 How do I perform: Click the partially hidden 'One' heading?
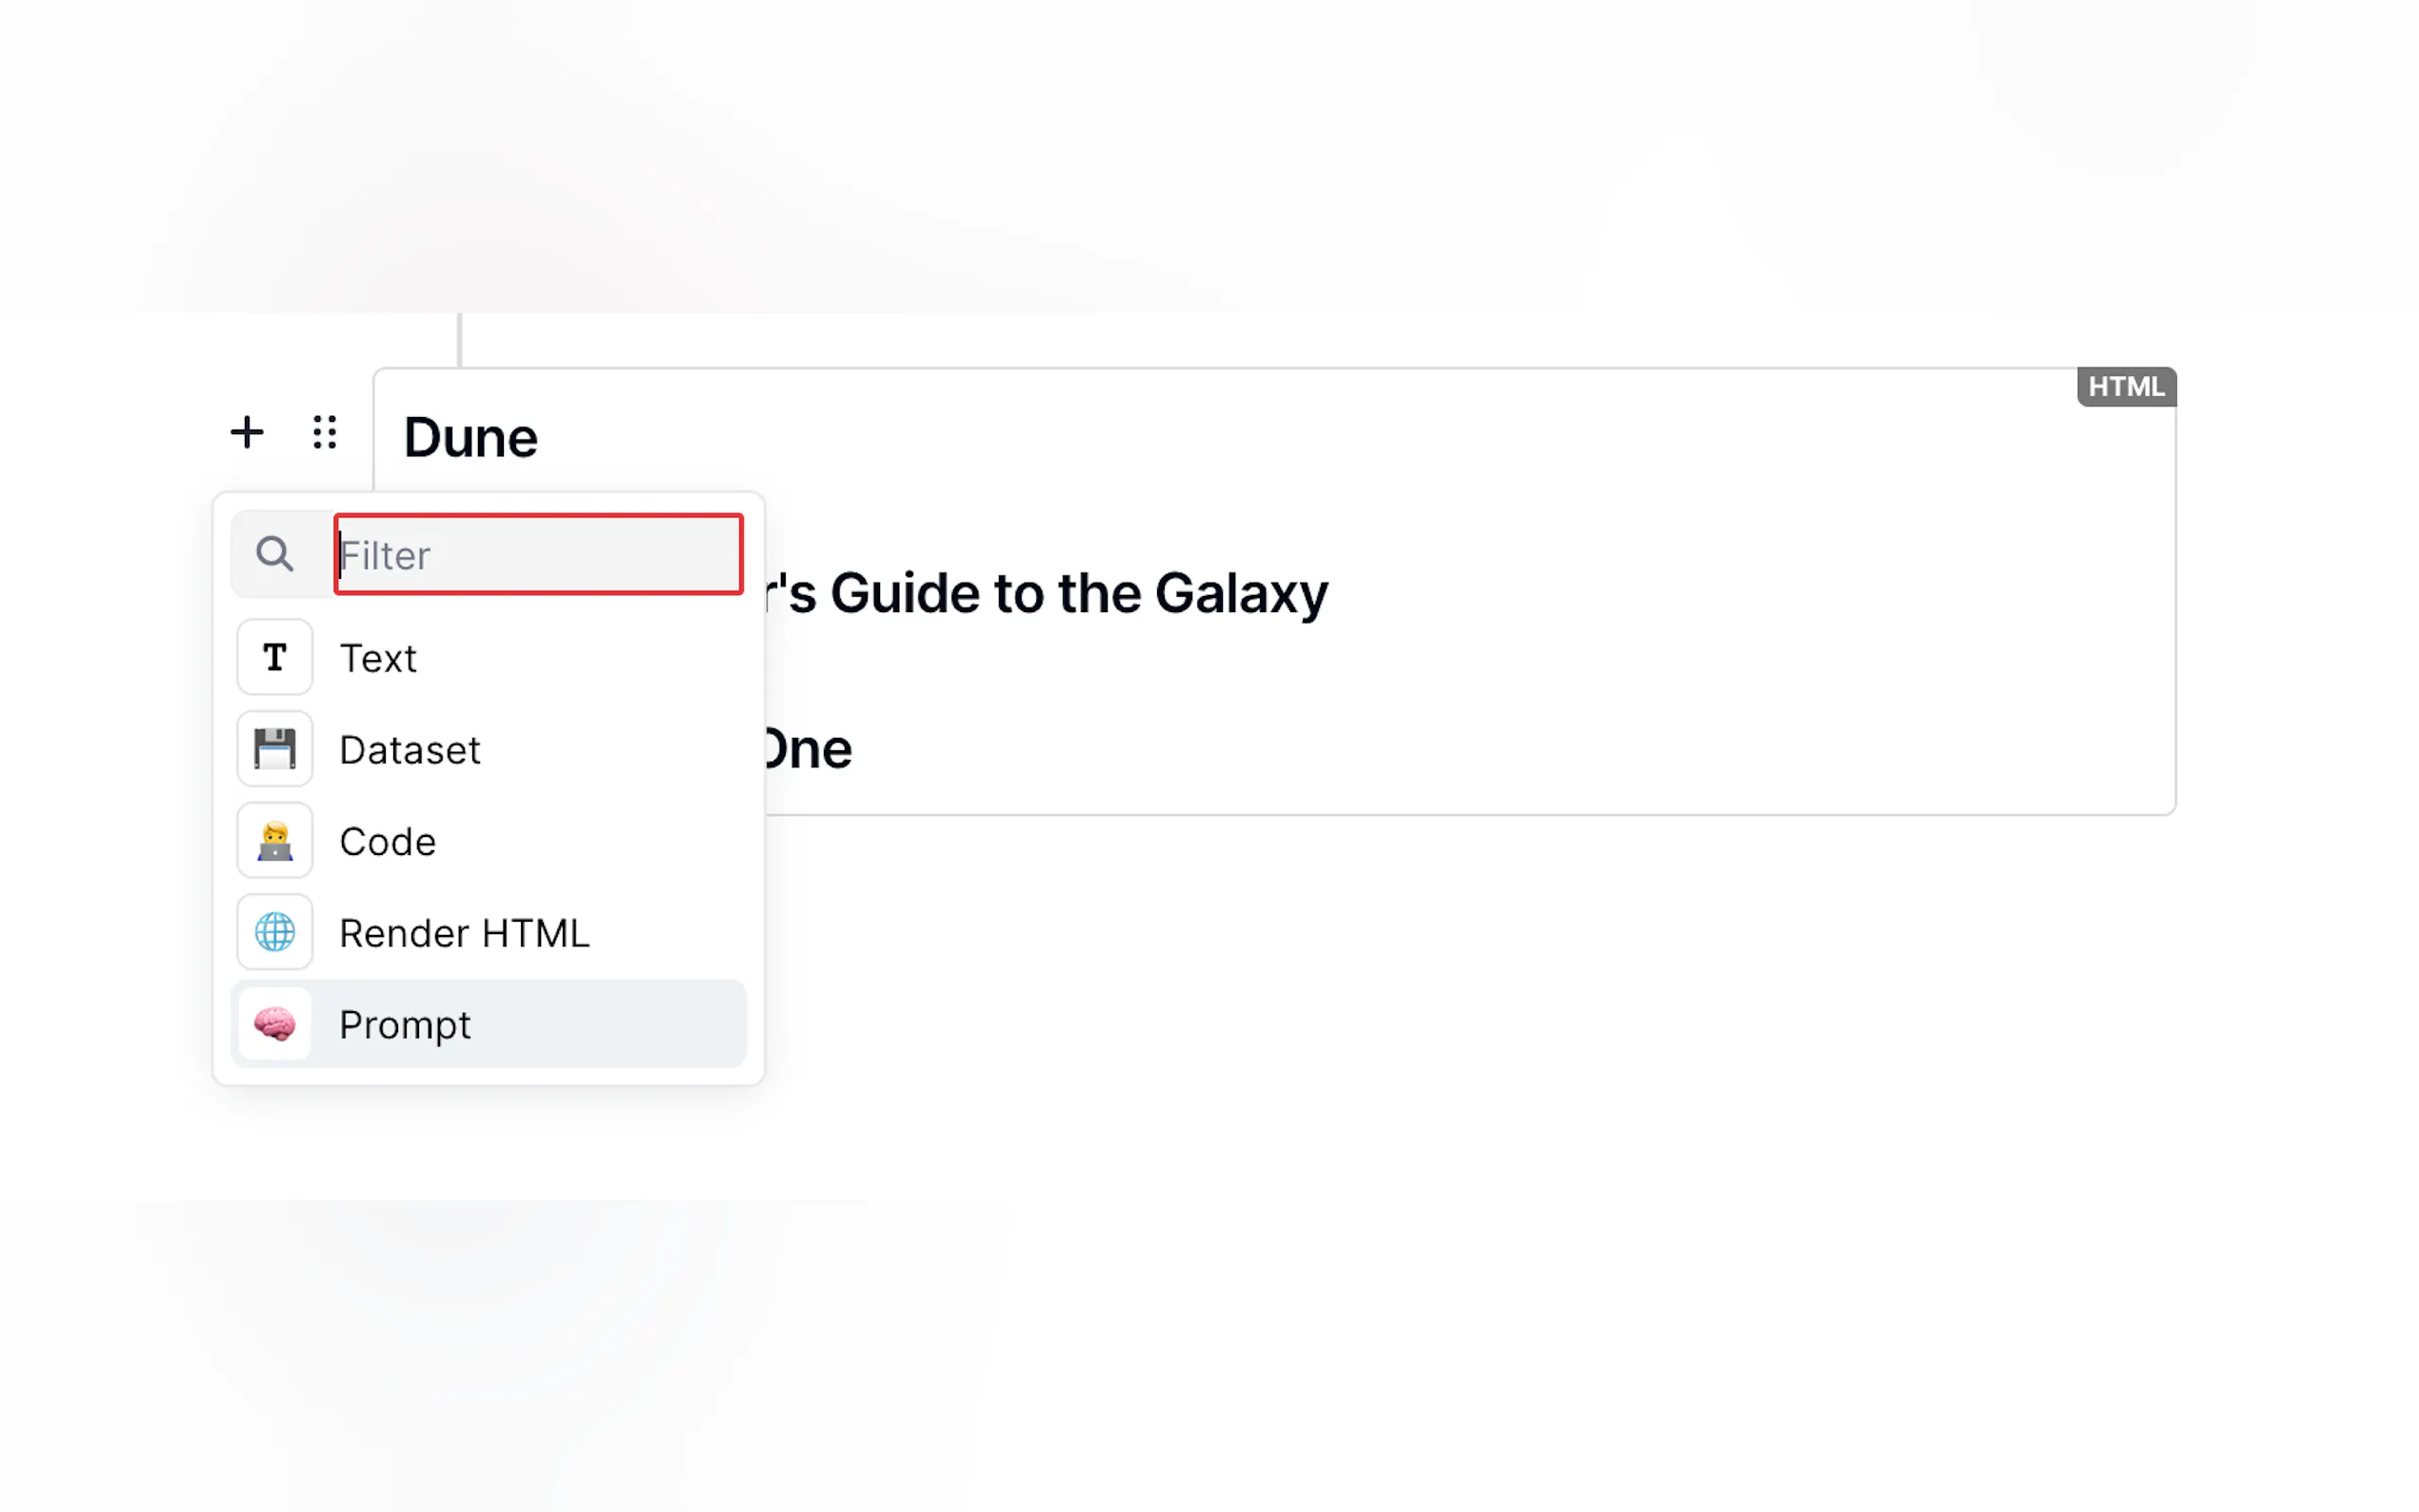[x=808, y=749]
